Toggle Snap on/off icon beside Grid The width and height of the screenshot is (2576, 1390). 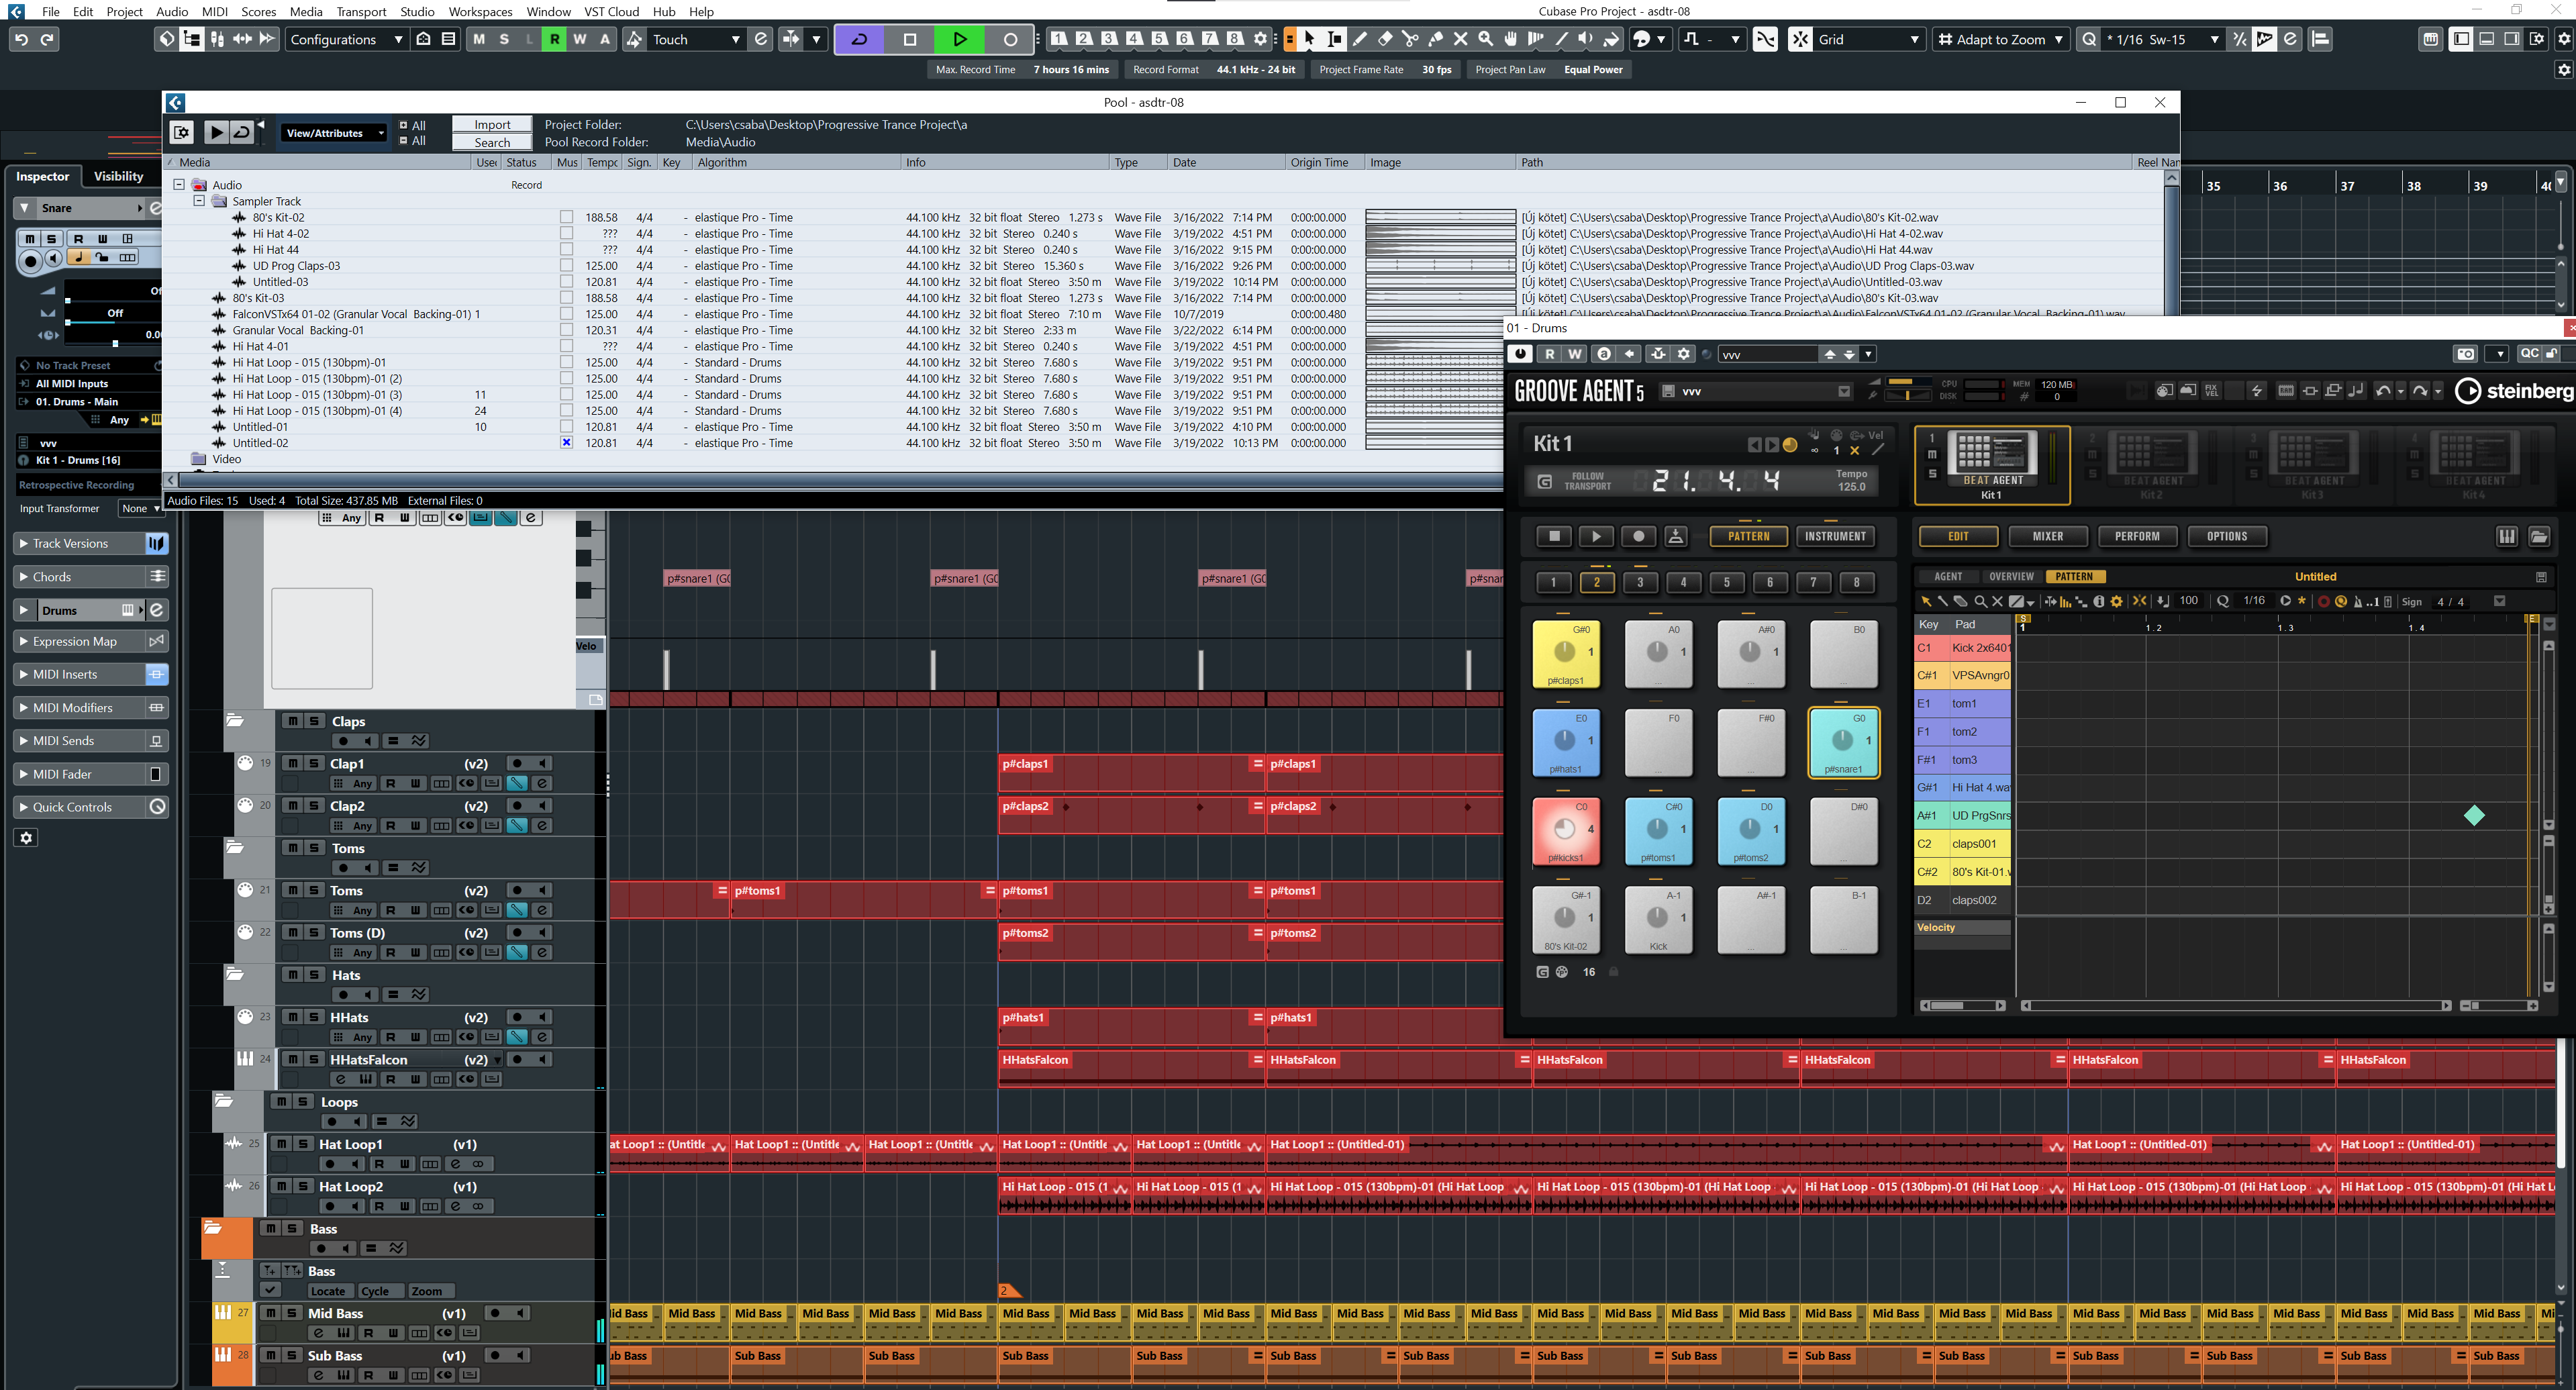point(1800,39)
